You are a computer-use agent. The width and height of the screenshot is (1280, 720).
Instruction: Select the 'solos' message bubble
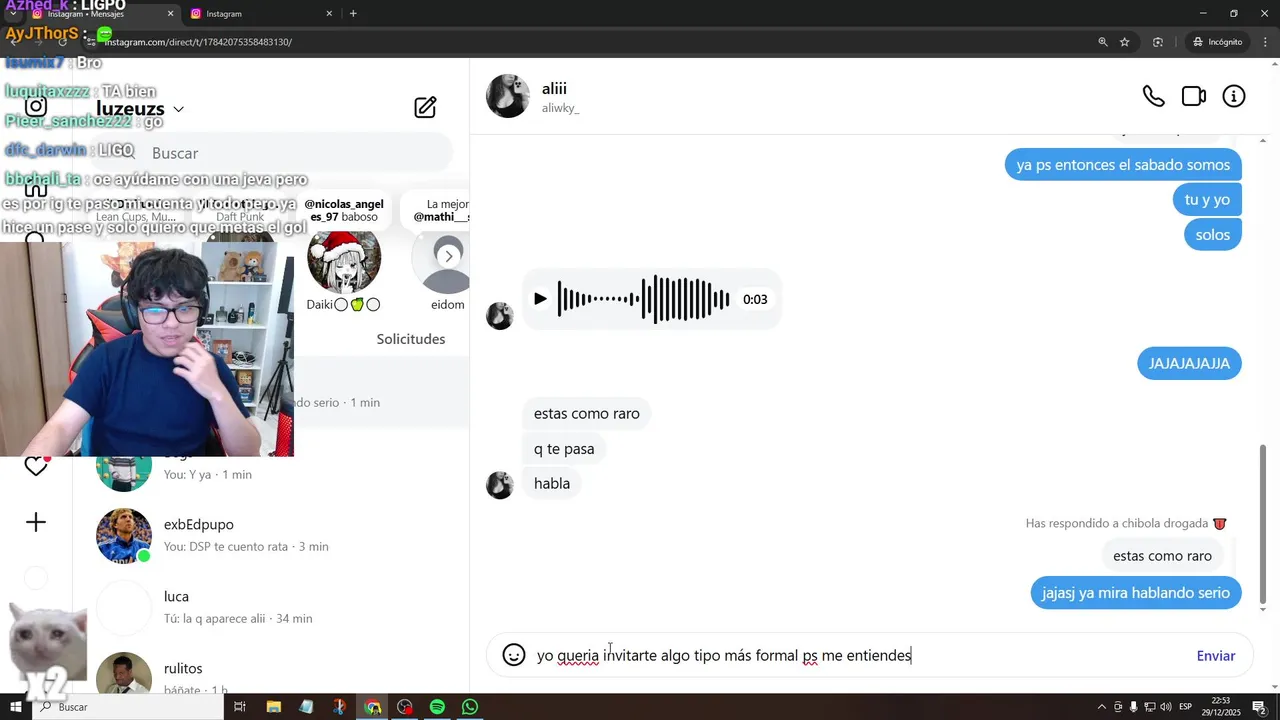(1213, 235)
